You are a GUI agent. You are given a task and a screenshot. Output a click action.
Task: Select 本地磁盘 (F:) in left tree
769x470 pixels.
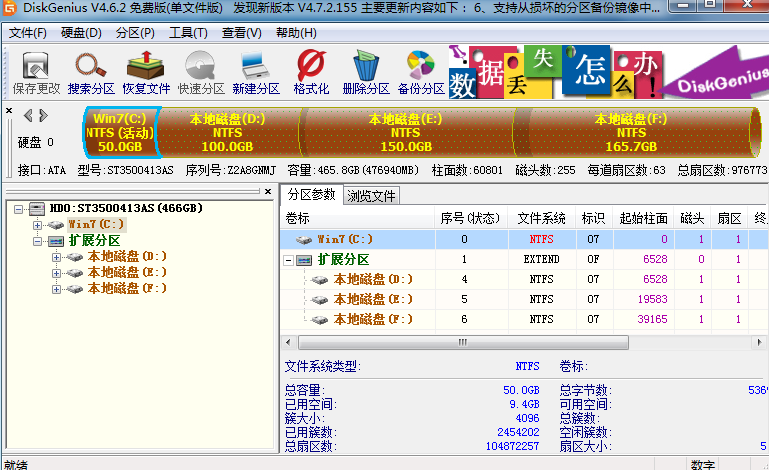click(x=127, y=288)
